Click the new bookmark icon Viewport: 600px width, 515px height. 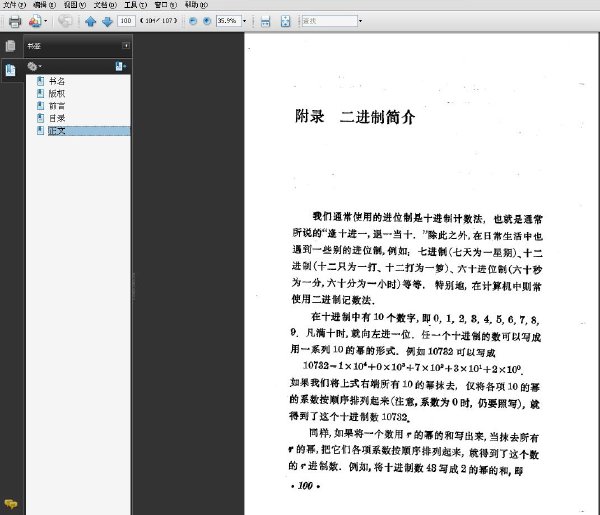pos(120,66)
